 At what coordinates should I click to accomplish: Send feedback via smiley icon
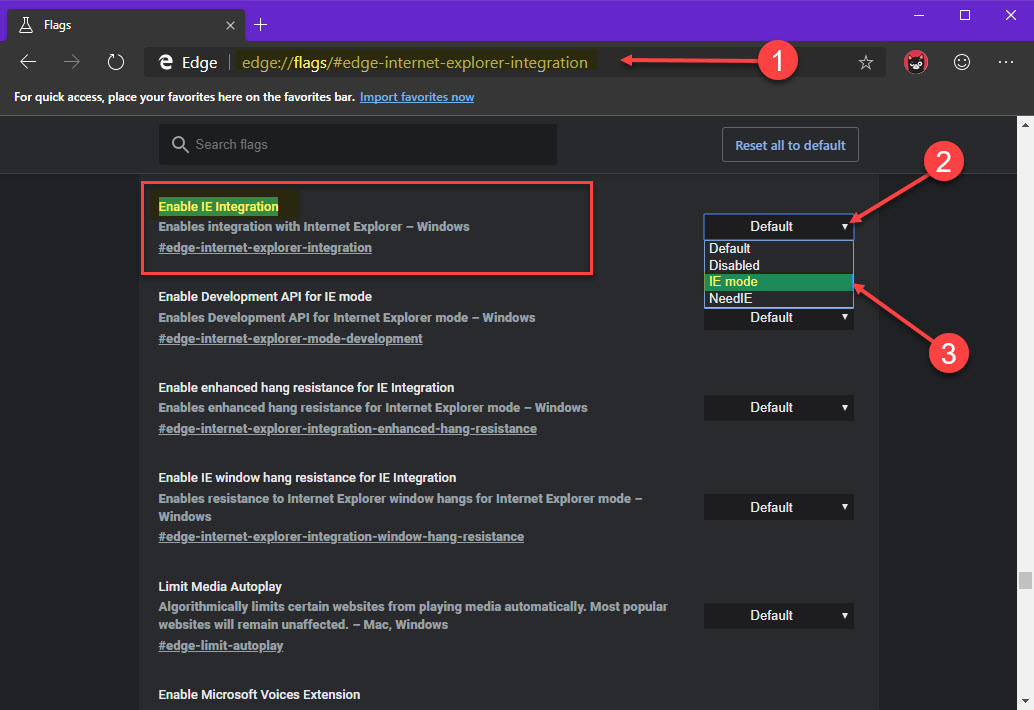coord(961,62)
